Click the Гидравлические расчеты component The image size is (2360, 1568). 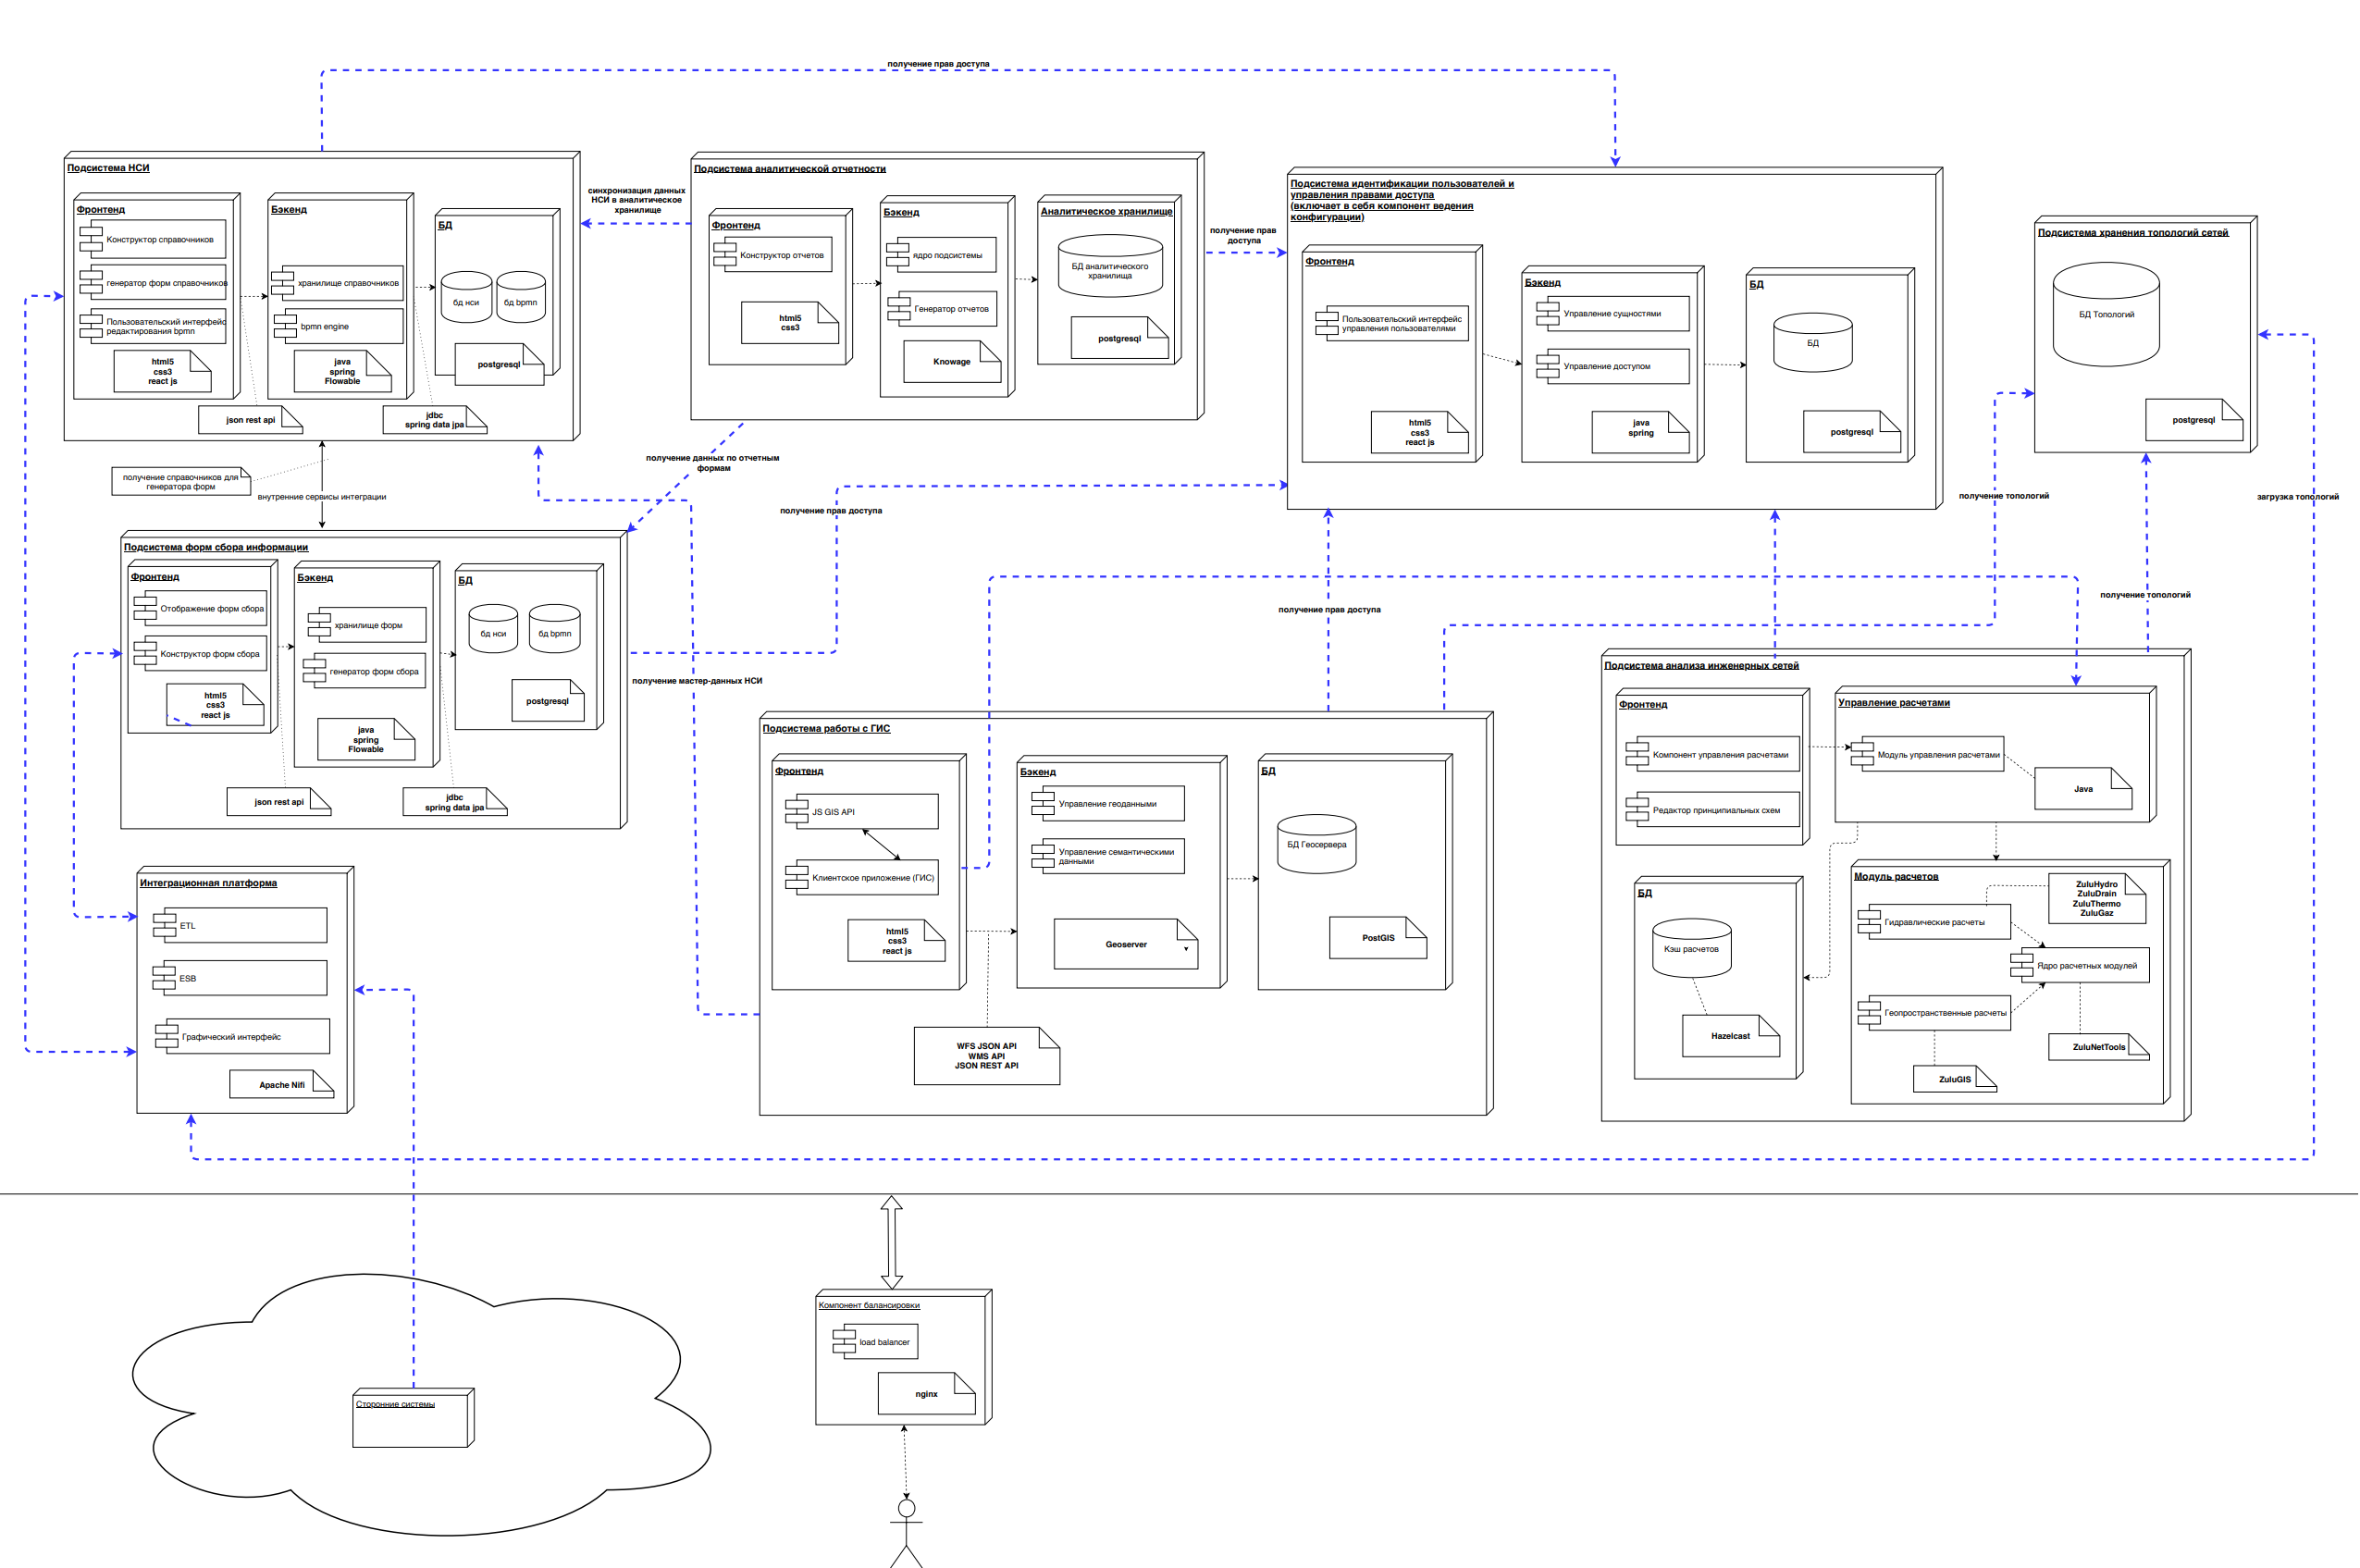pyautogui.click(x=1936, y=921)
